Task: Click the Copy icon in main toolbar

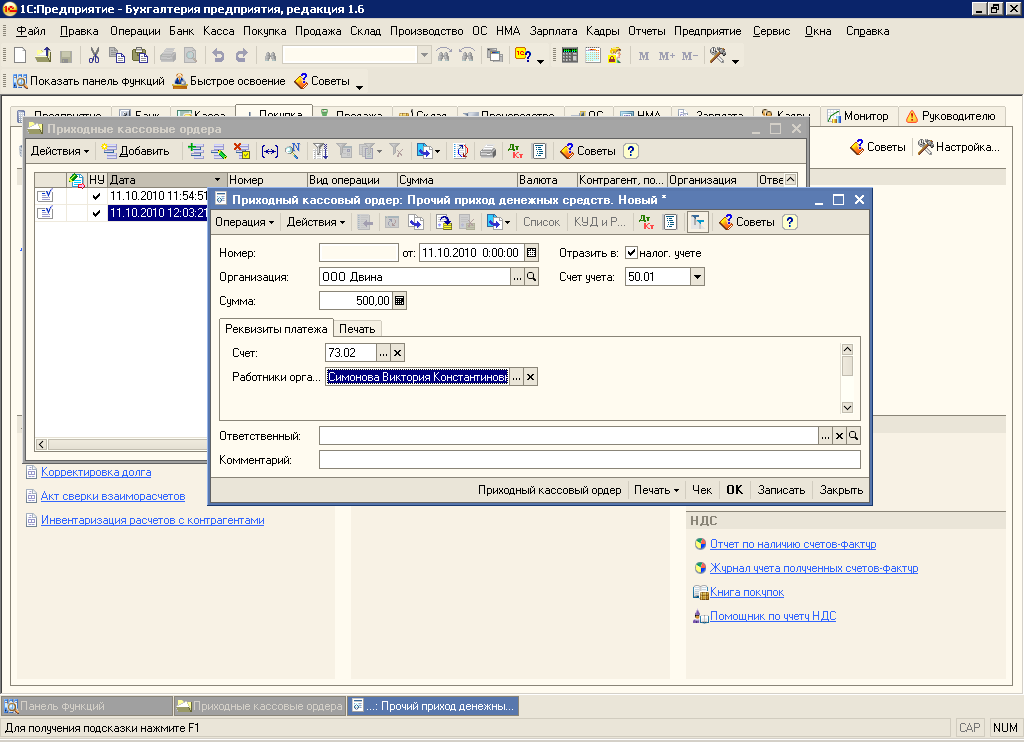Action: (117, 56)
